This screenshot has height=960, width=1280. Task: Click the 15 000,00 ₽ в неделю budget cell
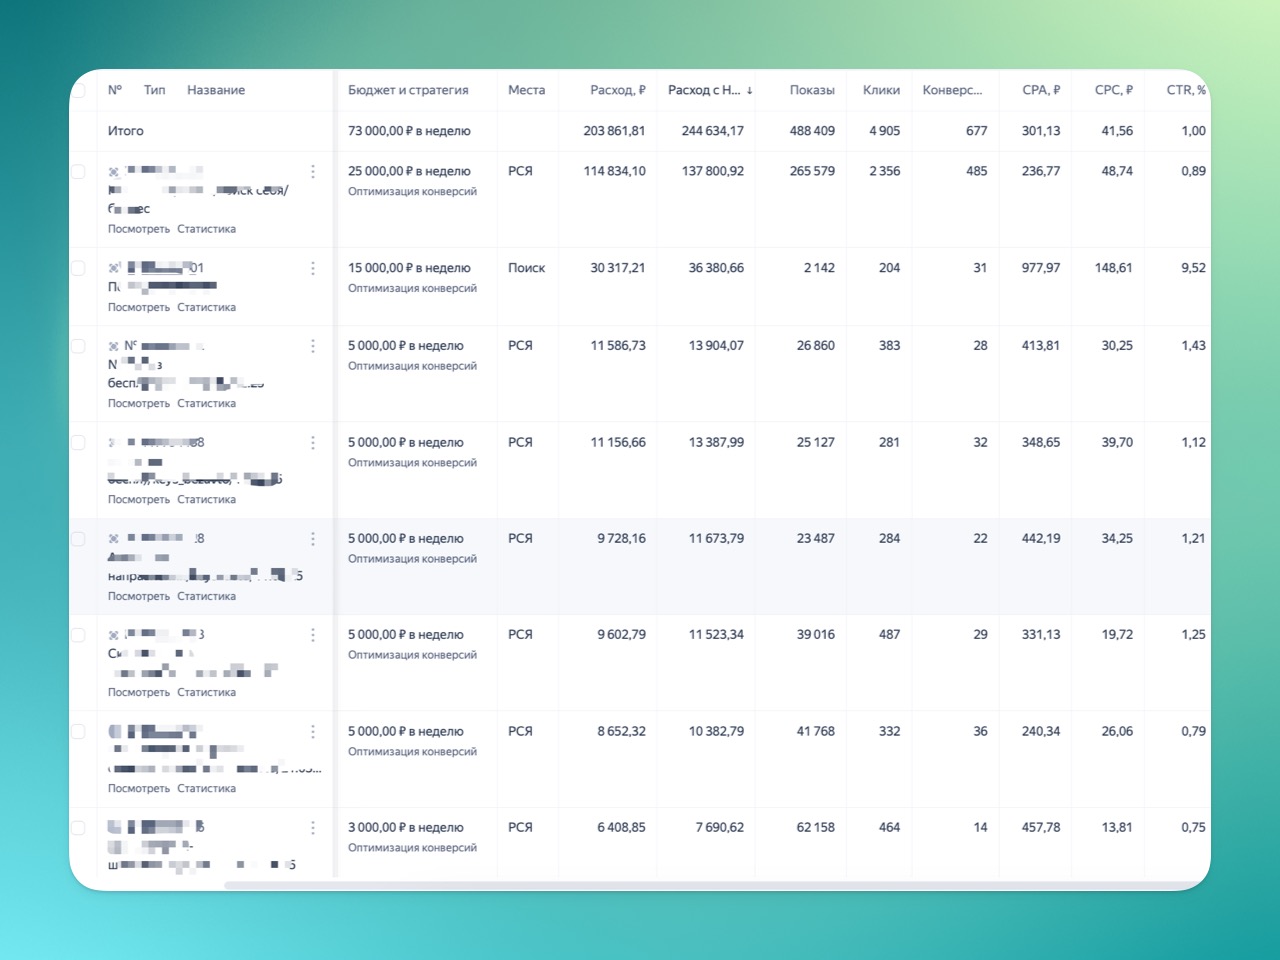click(409, 268)
